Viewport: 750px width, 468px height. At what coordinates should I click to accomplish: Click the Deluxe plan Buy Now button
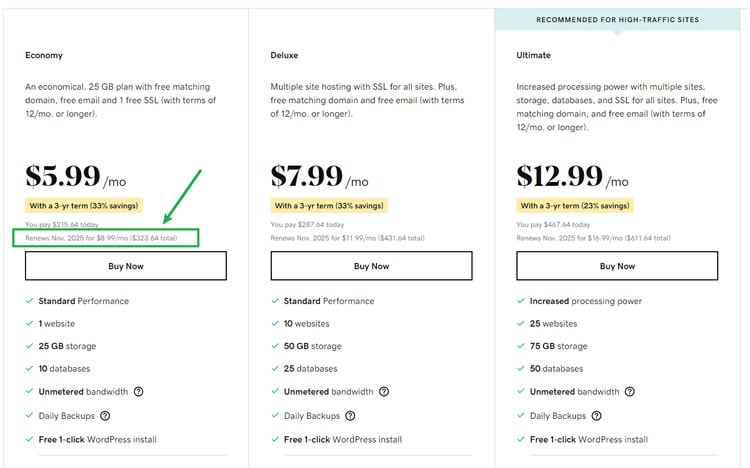coord(371,266)
